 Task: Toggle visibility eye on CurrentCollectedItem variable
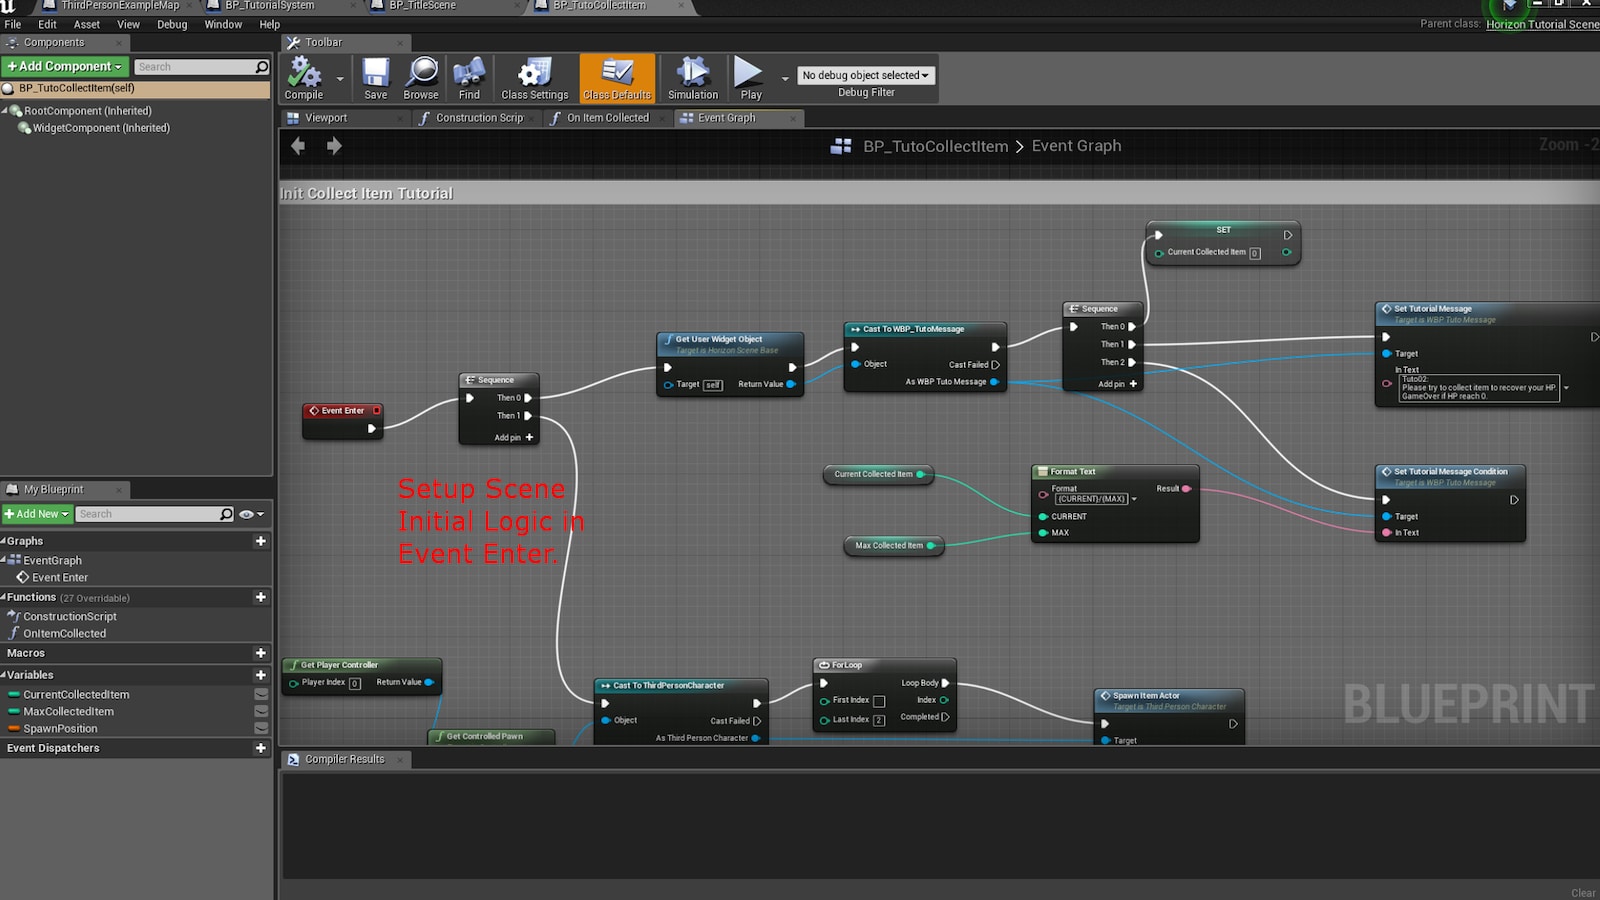click(x=261, y=694)
